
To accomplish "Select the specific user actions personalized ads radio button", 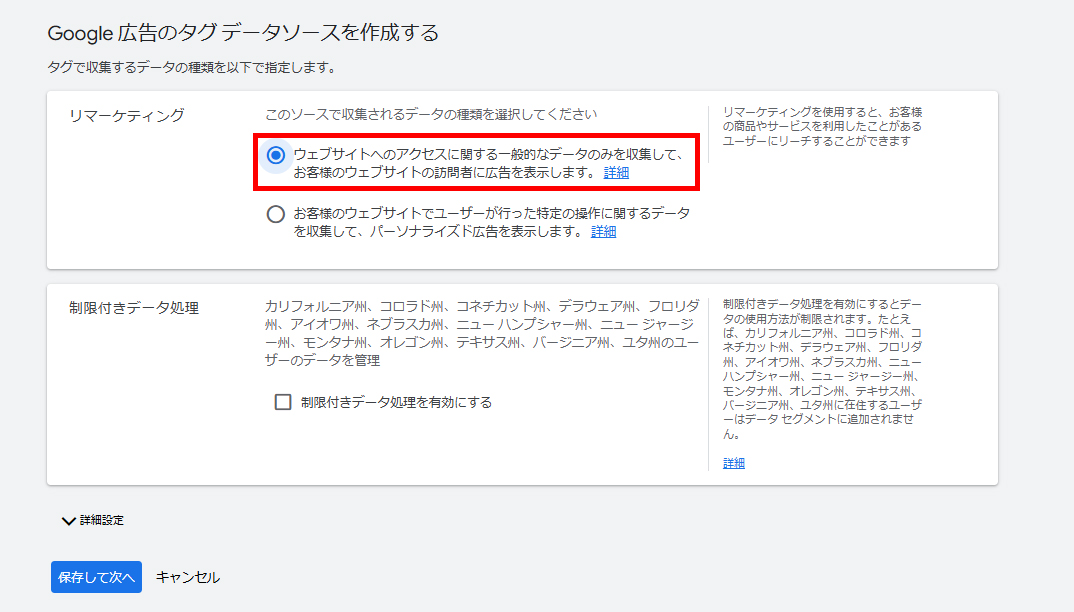I will point(276,214).
